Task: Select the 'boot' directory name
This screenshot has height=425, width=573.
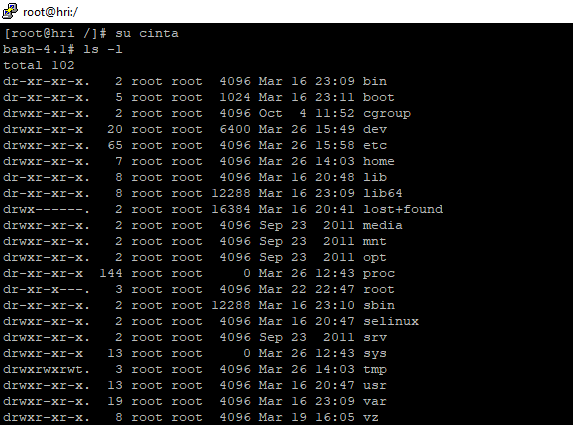Action: point(379,97)
